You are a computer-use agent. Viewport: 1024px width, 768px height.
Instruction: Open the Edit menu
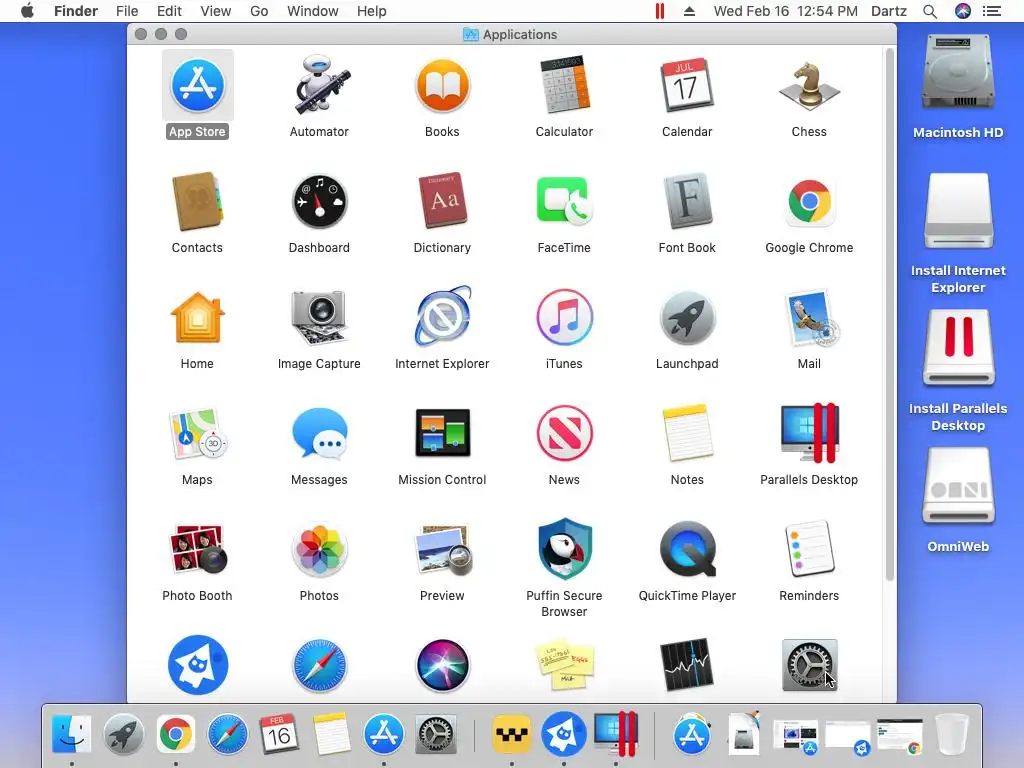pyautogui.click(x=169, y=11)
